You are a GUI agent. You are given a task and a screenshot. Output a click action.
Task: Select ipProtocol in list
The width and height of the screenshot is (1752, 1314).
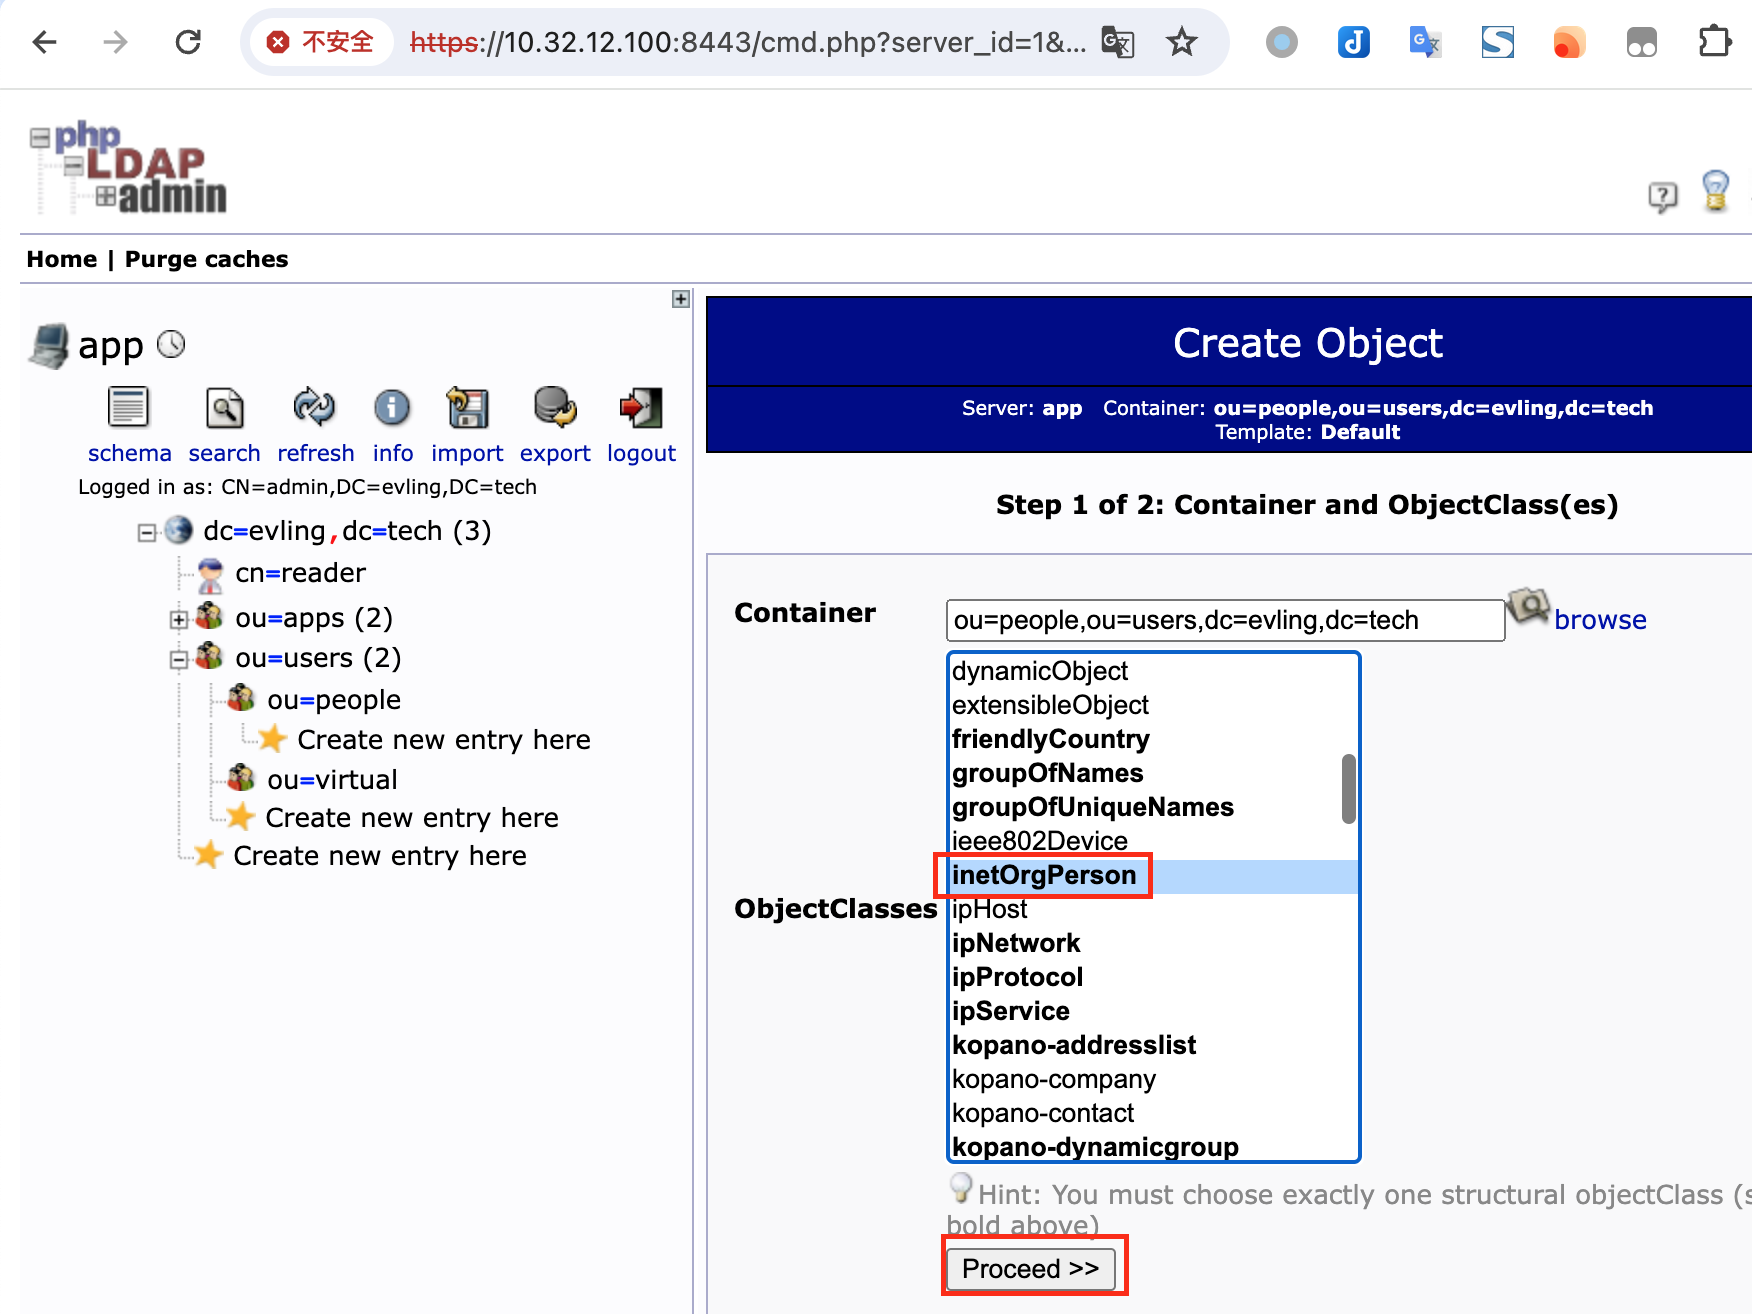pyautogui.click(x=1153, y=977)
